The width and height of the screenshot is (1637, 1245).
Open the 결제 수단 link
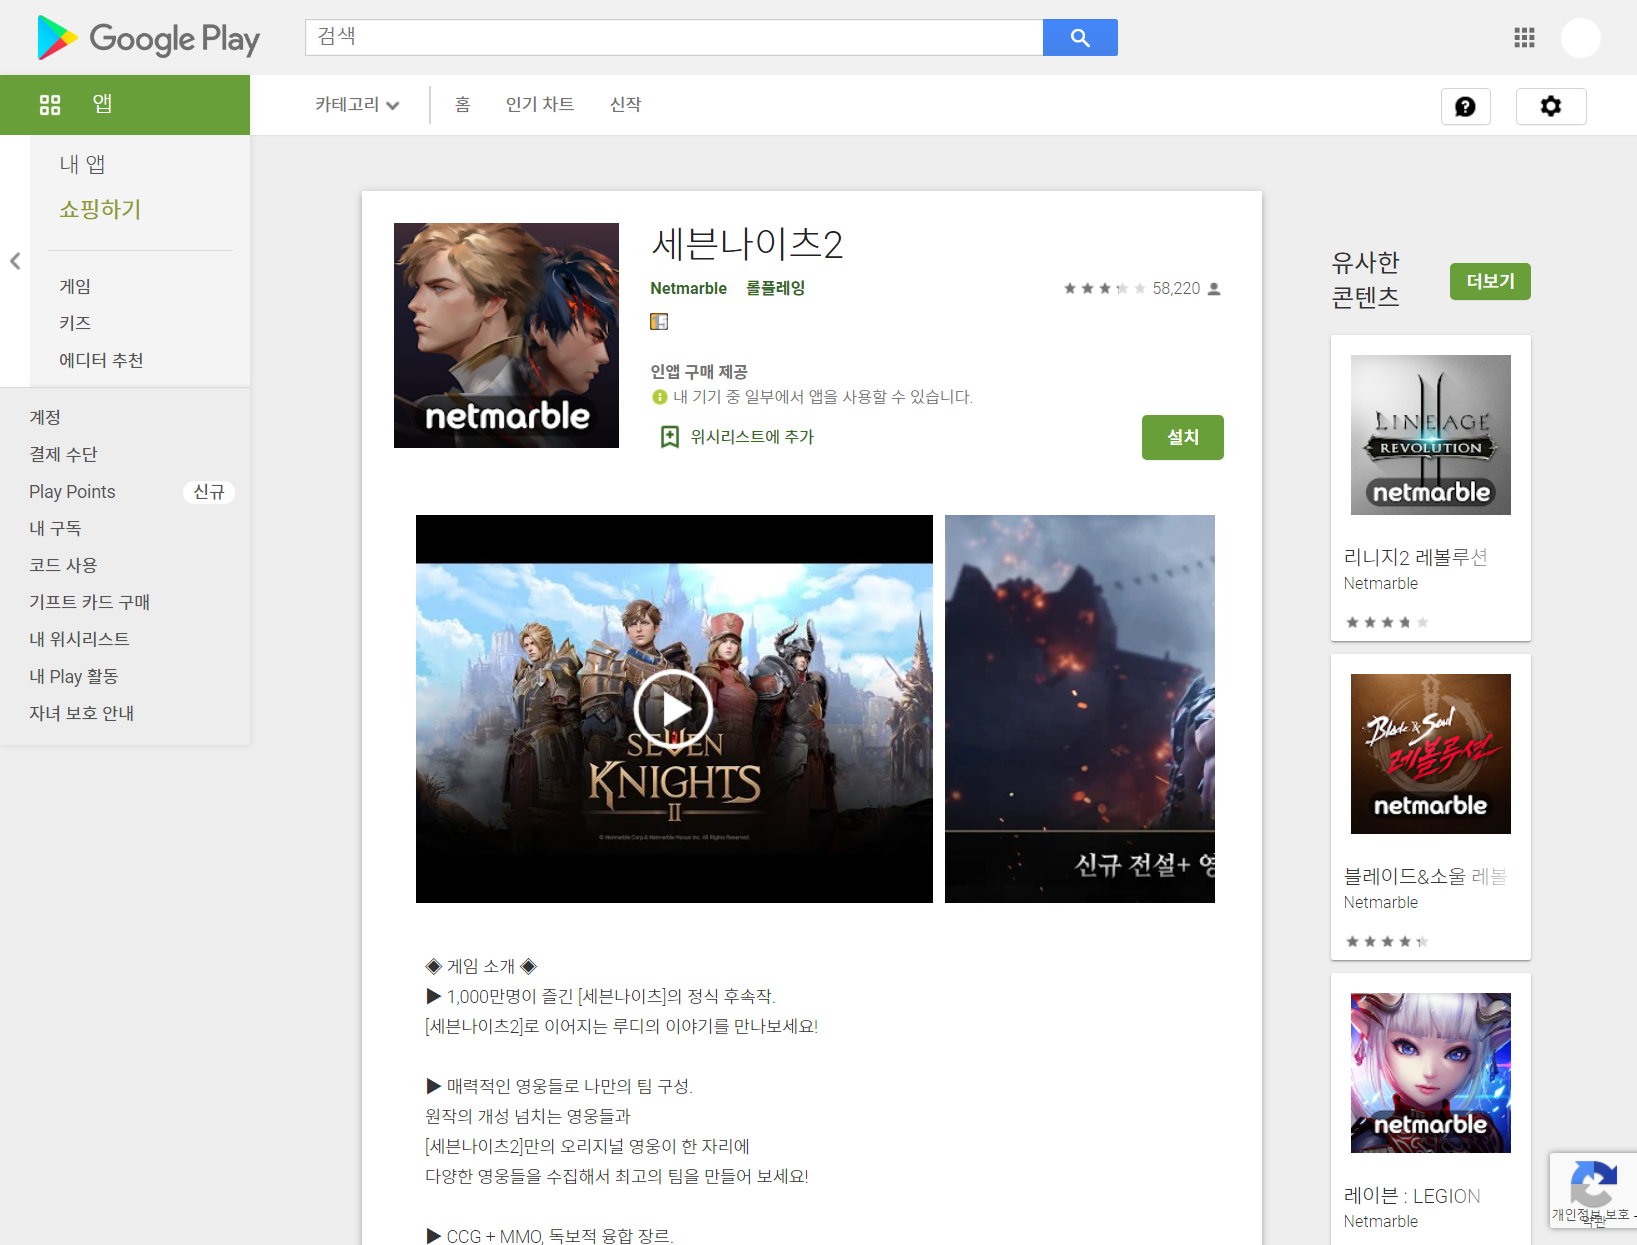coord(63,454)
